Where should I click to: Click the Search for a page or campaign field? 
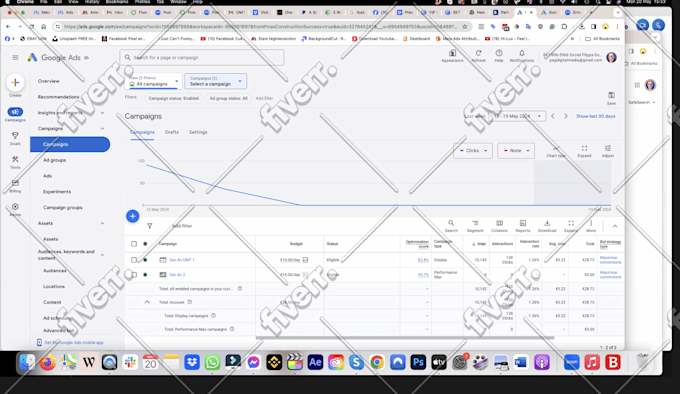(202, 57)
